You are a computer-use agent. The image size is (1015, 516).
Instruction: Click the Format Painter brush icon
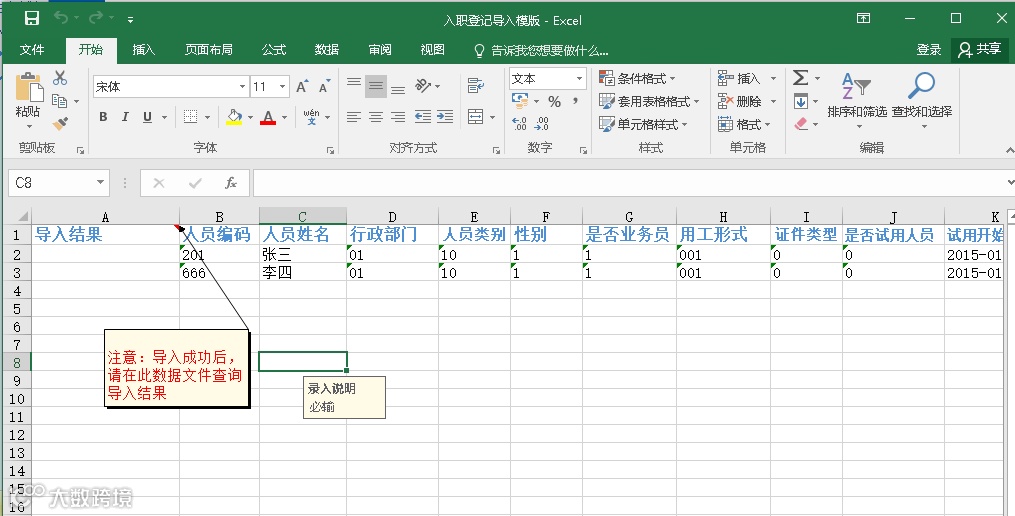(x=60, y=123)
